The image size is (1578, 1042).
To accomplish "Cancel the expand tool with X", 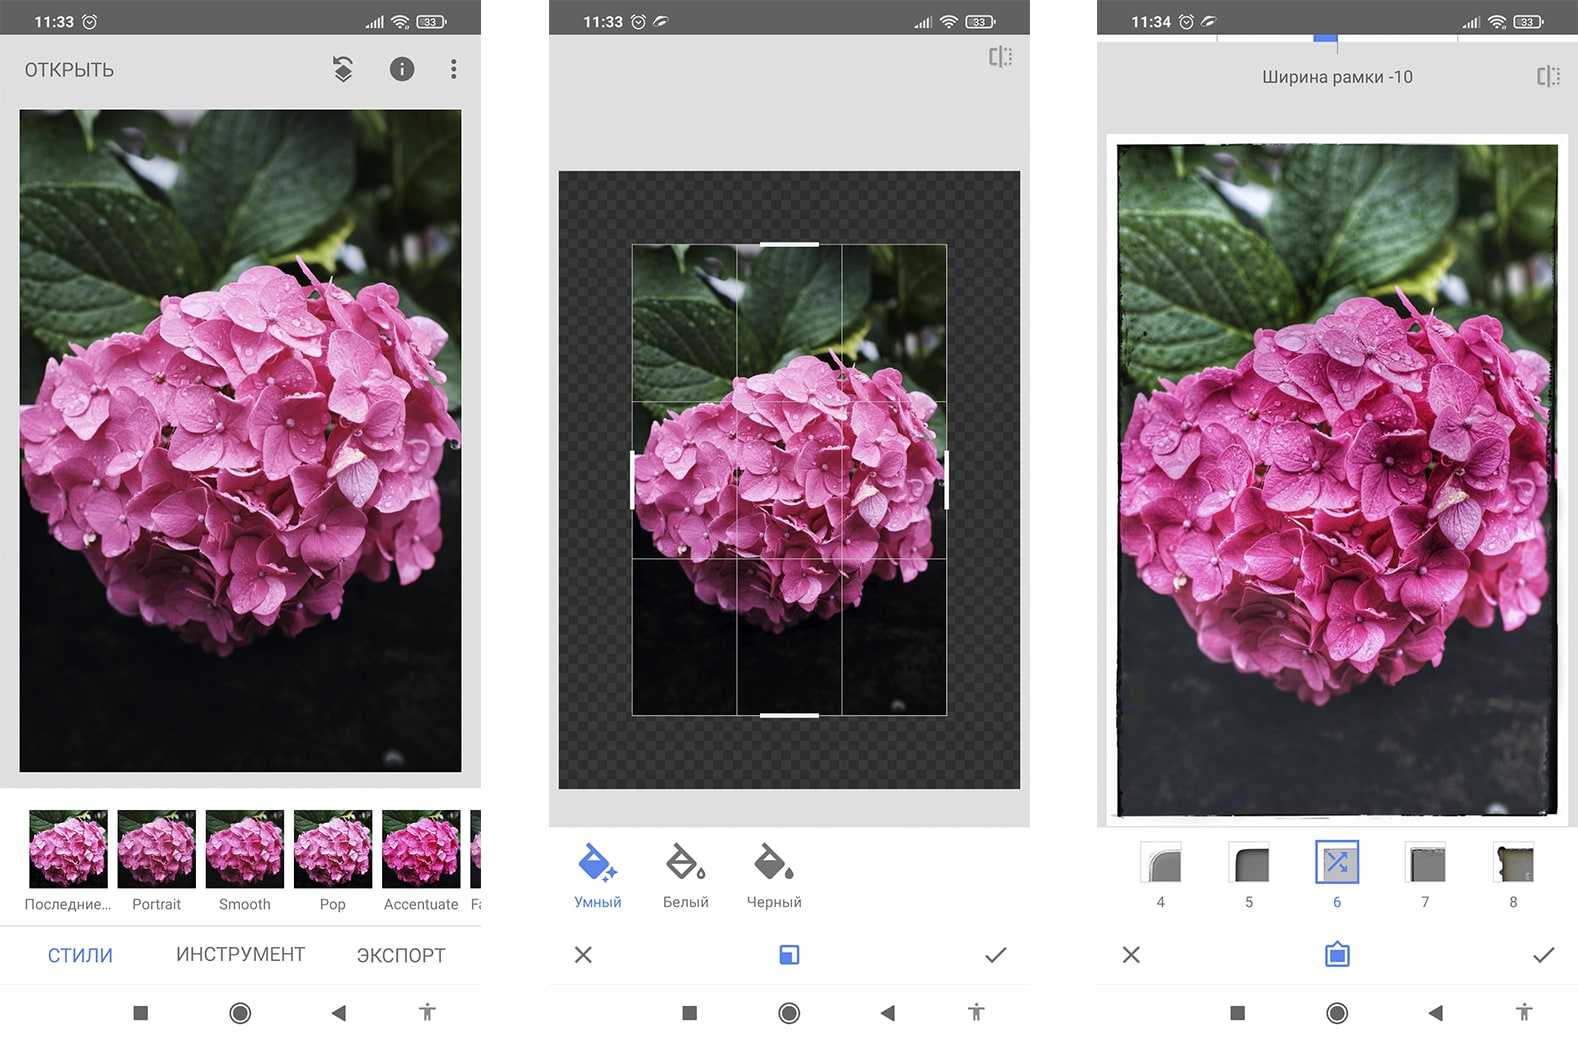I will click(584, 955).
